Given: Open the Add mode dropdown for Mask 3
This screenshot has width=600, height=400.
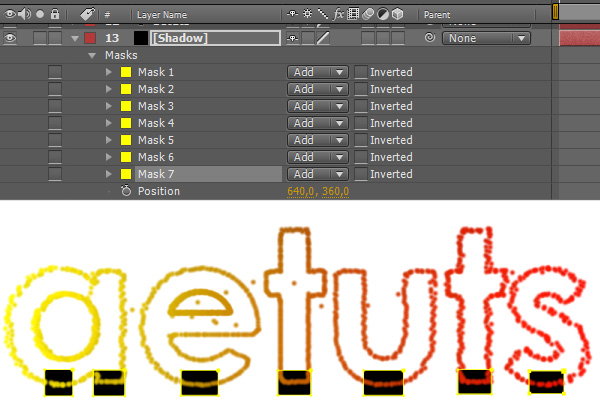Looking at the screenshot, I should 318,106.
